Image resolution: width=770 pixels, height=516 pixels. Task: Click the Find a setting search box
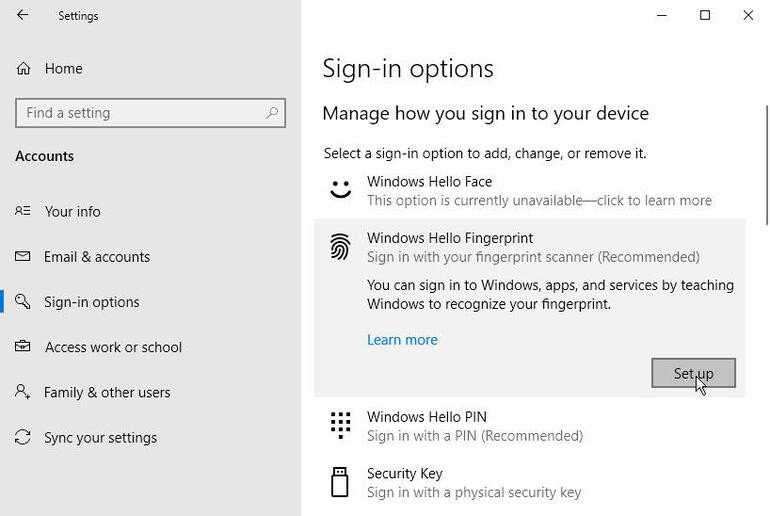click(x=140, y=113)
